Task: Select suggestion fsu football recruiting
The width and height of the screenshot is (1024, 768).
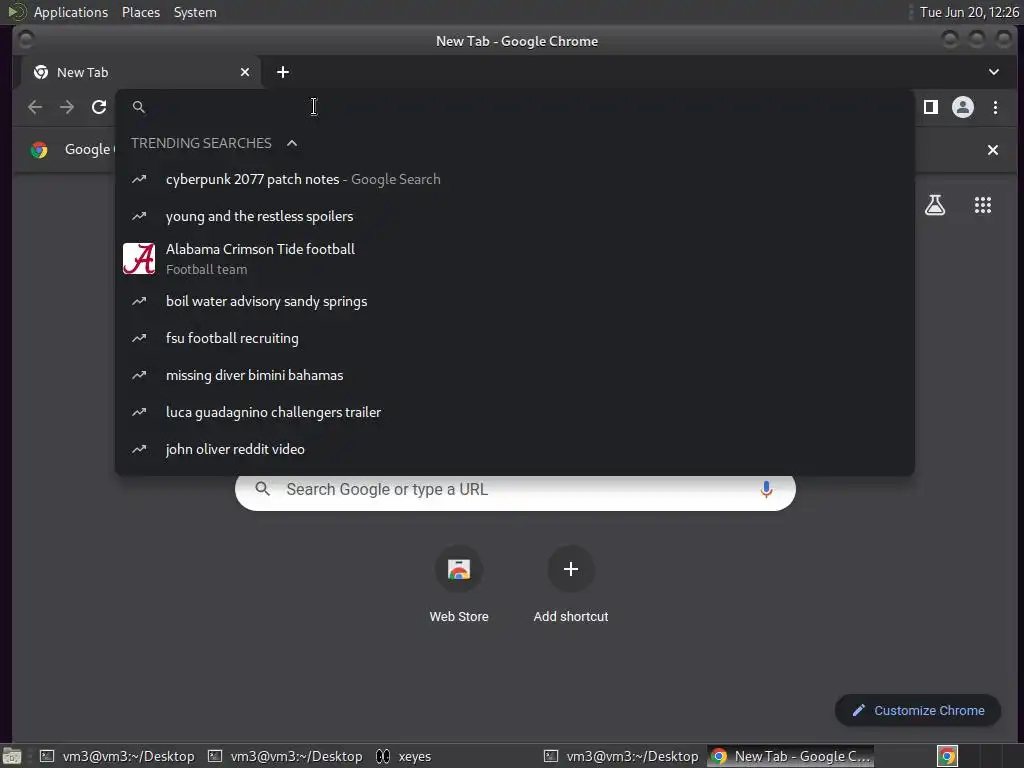Action: tap(515, 338)
